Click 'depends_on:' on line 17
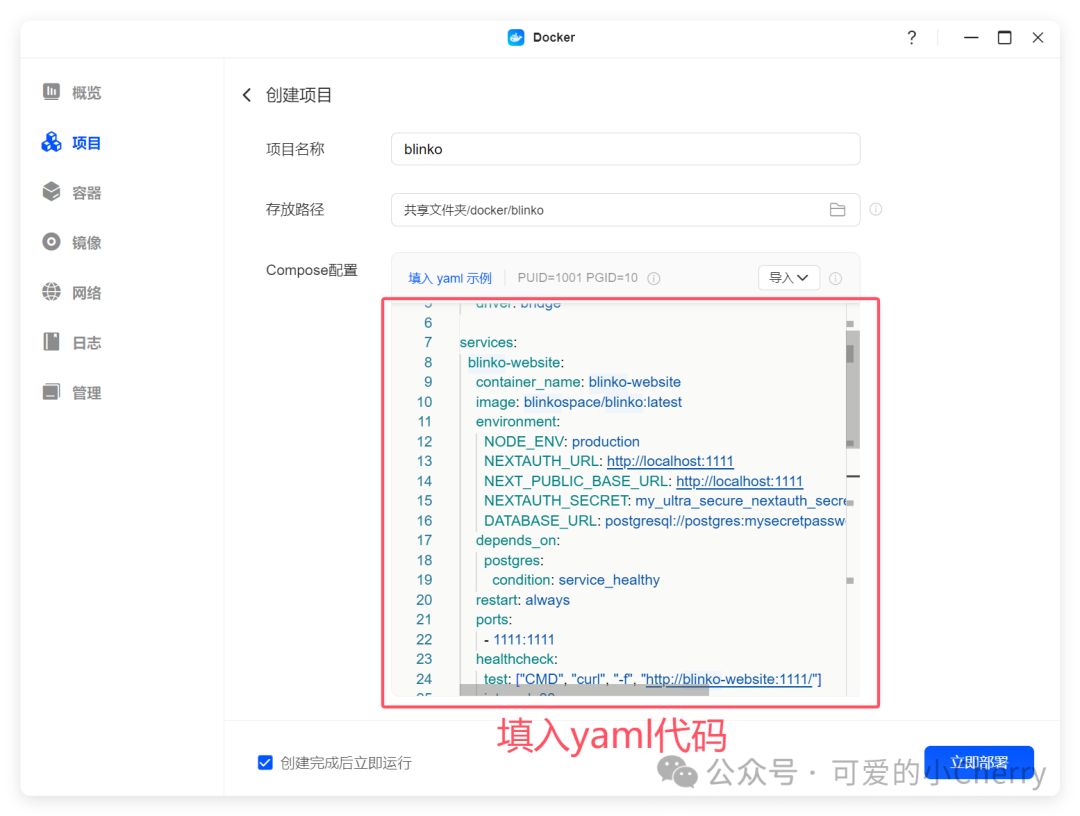The width and height of the screenshot is (1080, 816). tap(518, 541)
